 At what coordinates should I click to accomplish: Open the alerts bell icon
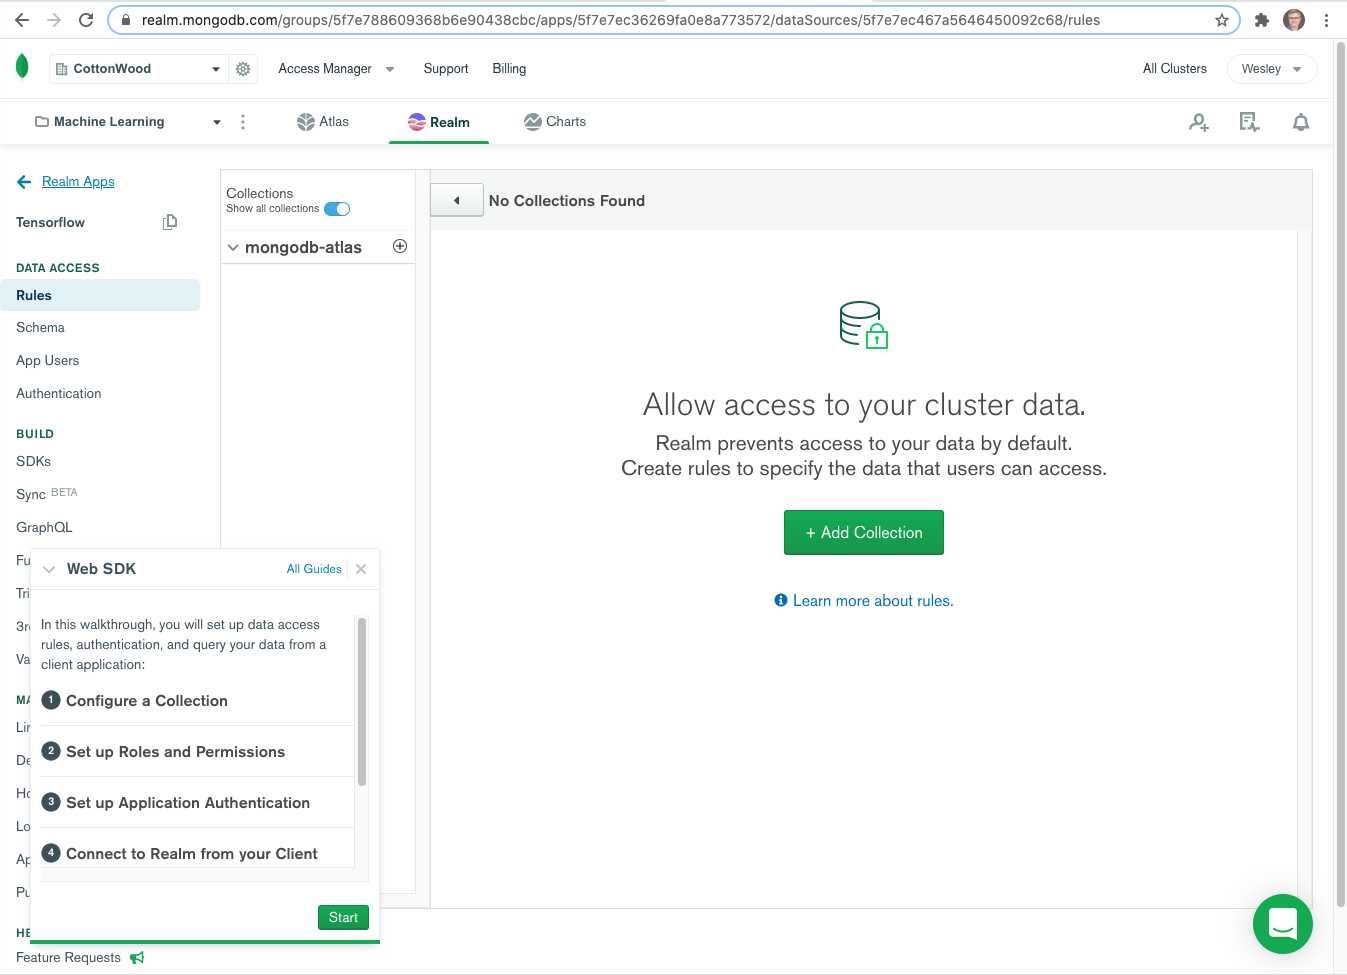(1301, 122)
